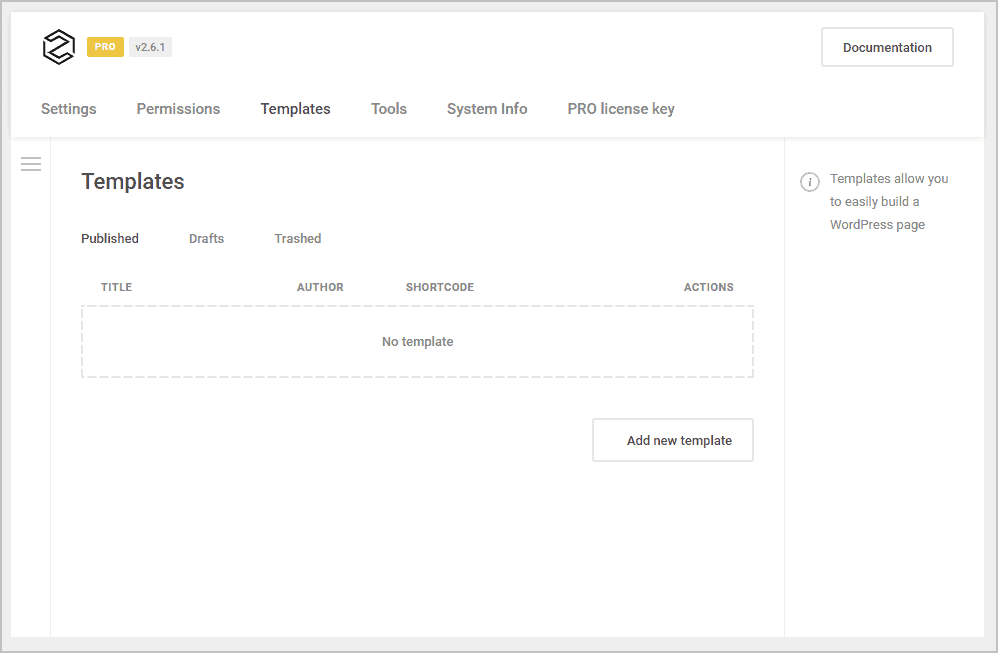Go to the Tools tab
Image resolution: width=998 pixels, height=653 pixels.
click(x=388, y=108)
